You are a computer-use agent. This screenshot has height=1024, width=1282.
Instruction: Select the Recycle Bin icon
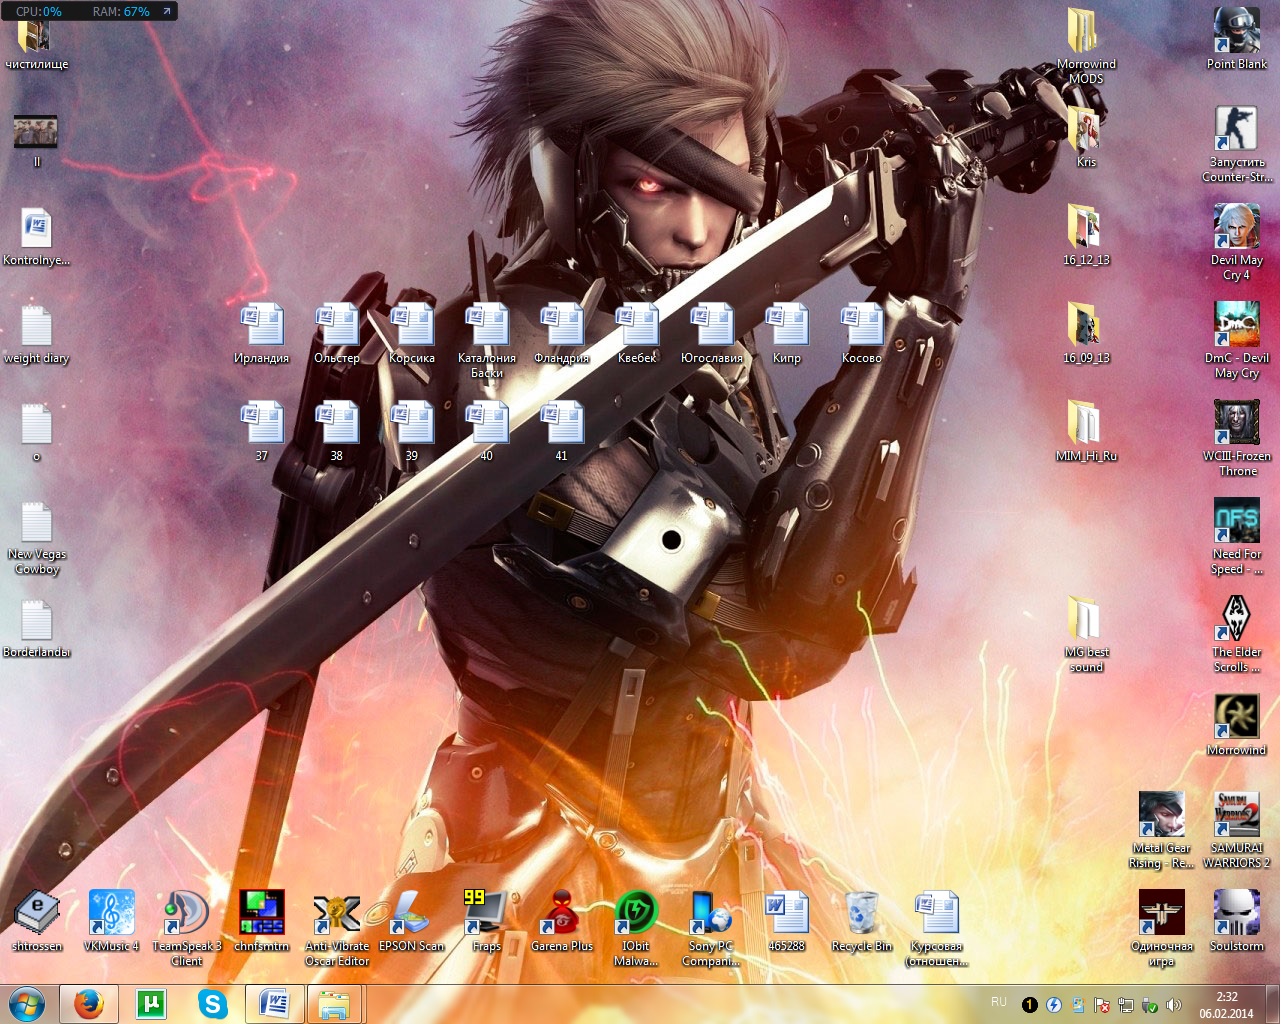[x=861, y=913]
